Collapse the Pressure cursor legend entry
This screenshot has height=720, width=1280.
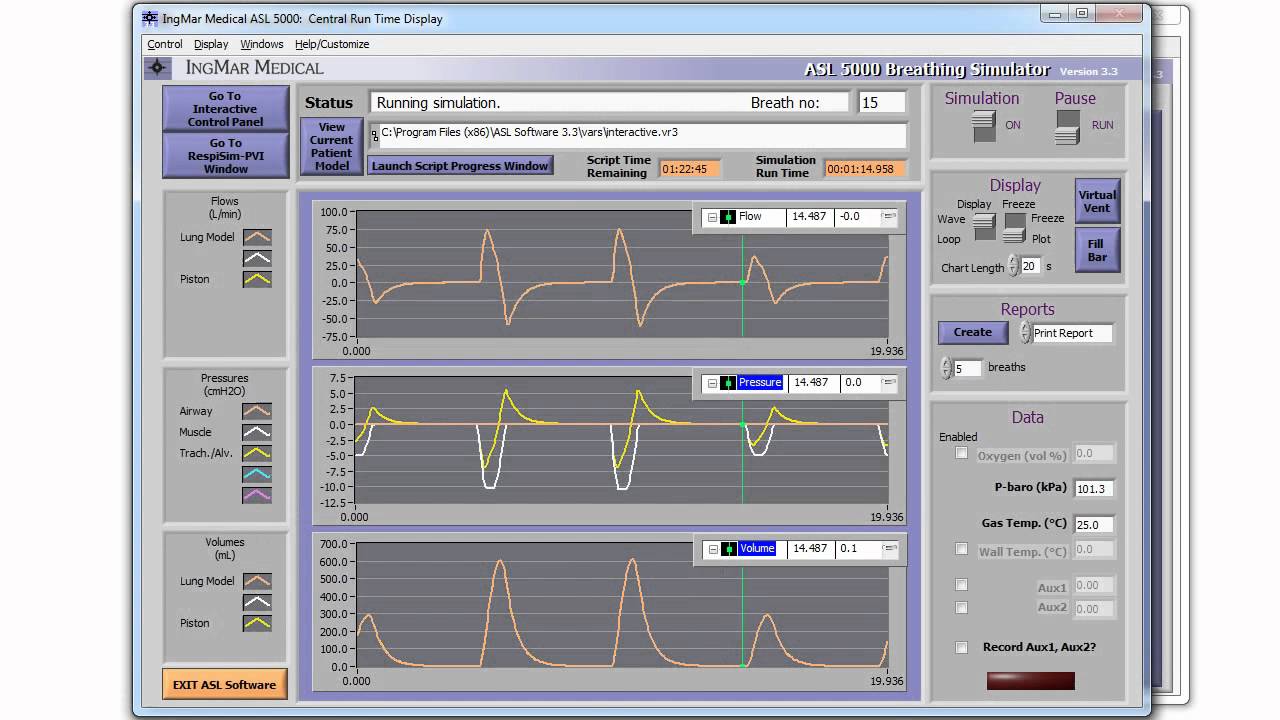(712, 383)
